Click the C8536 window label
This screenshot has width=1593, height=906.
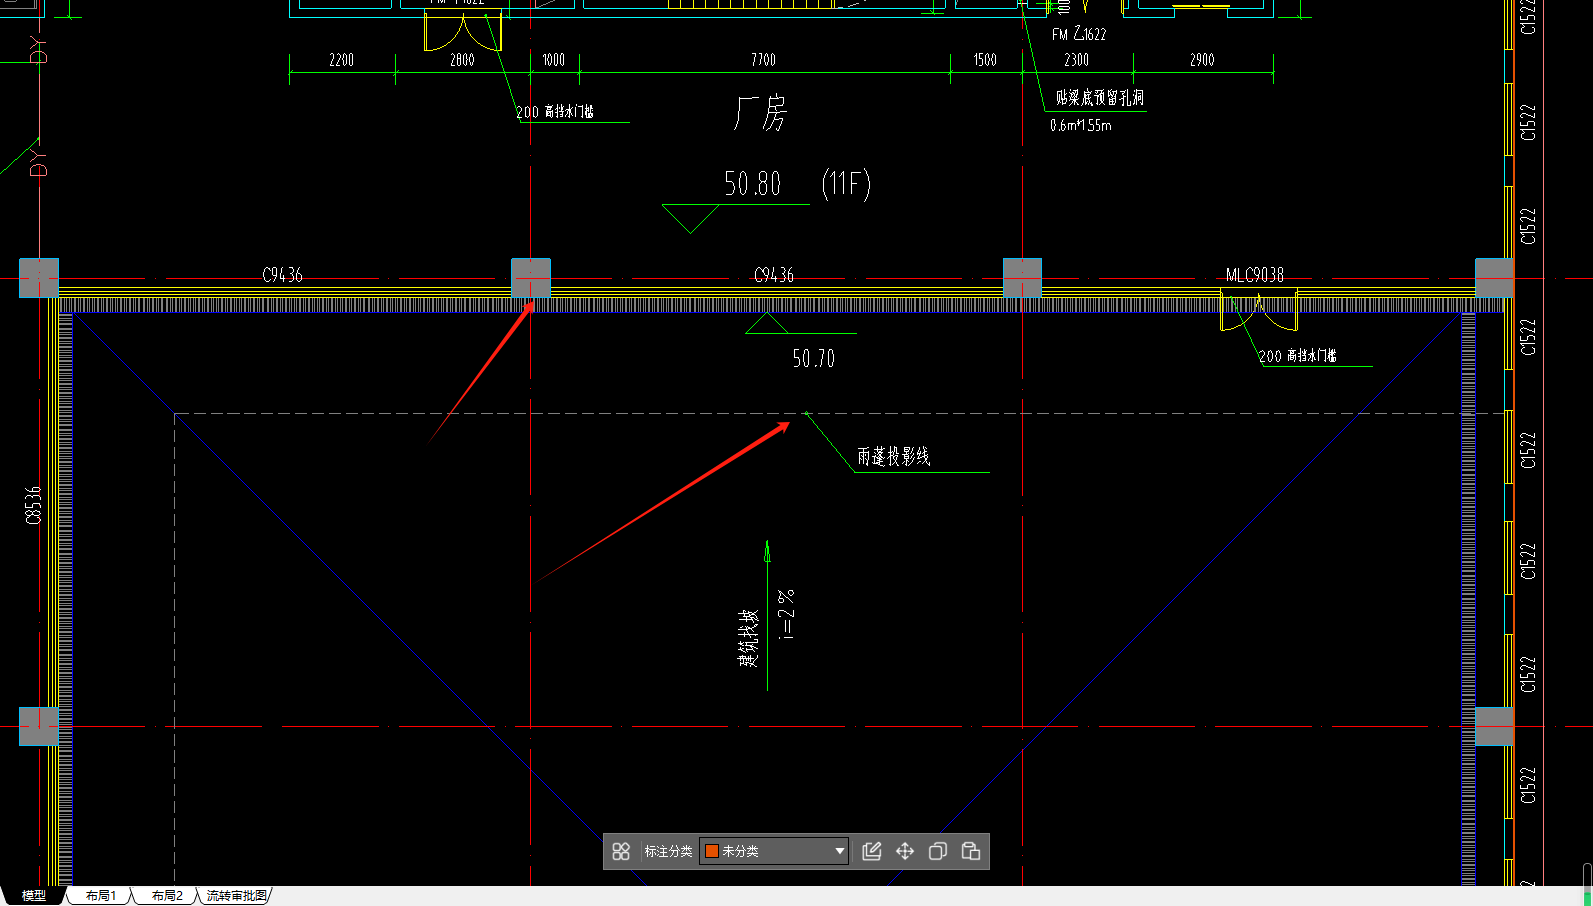(34, 505)
